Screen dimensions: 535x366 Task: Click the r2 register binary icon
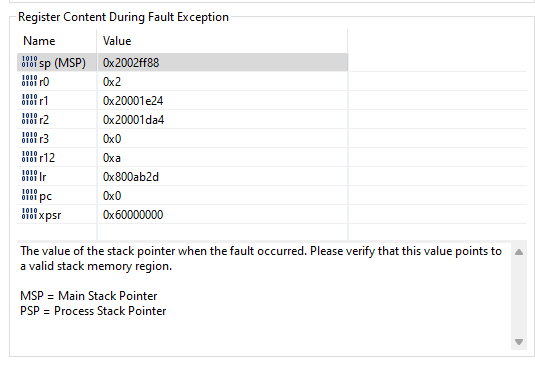pos(29,119)
